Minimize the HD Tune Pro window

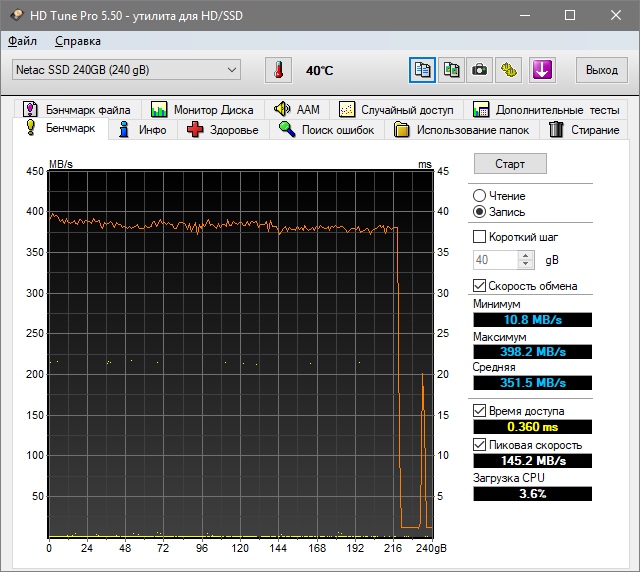pyautogui.click(x=525, y=16)
